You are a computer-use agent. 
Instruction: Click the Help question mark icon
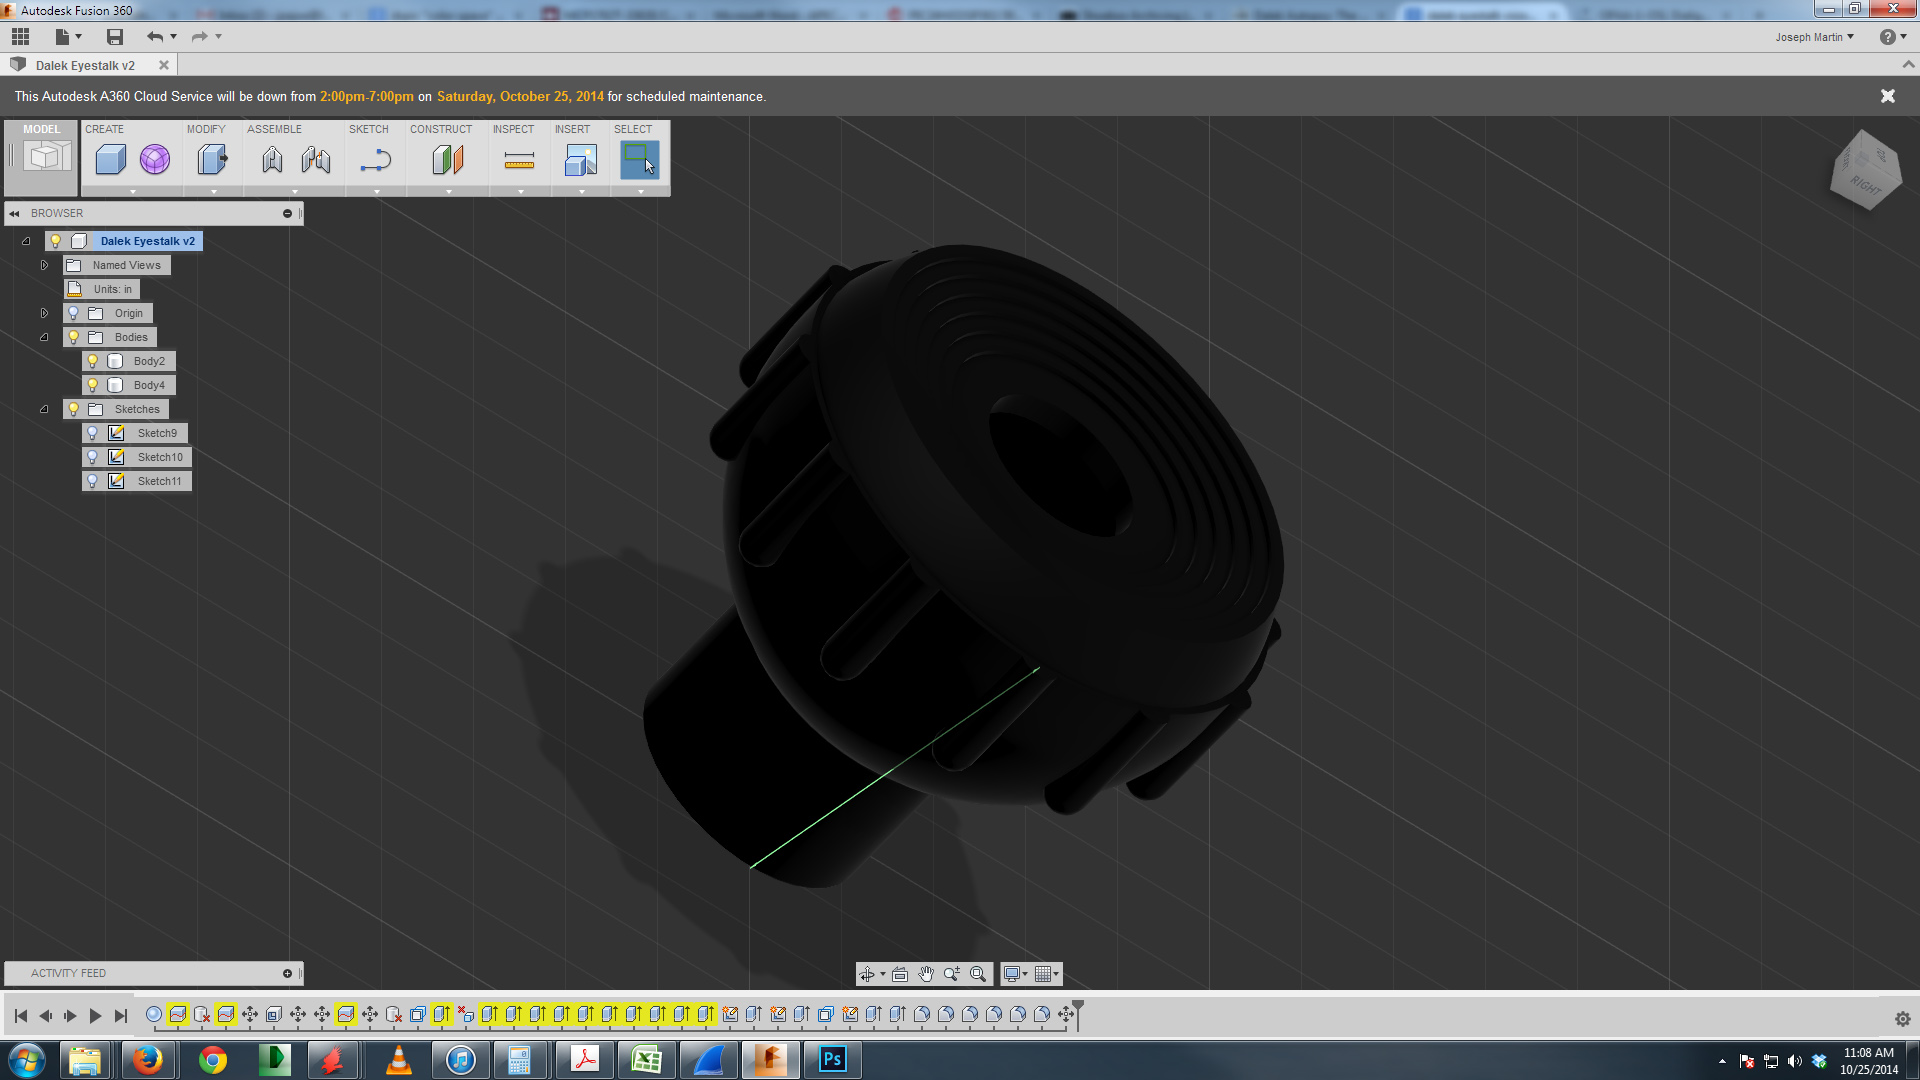pos(1887,37)
